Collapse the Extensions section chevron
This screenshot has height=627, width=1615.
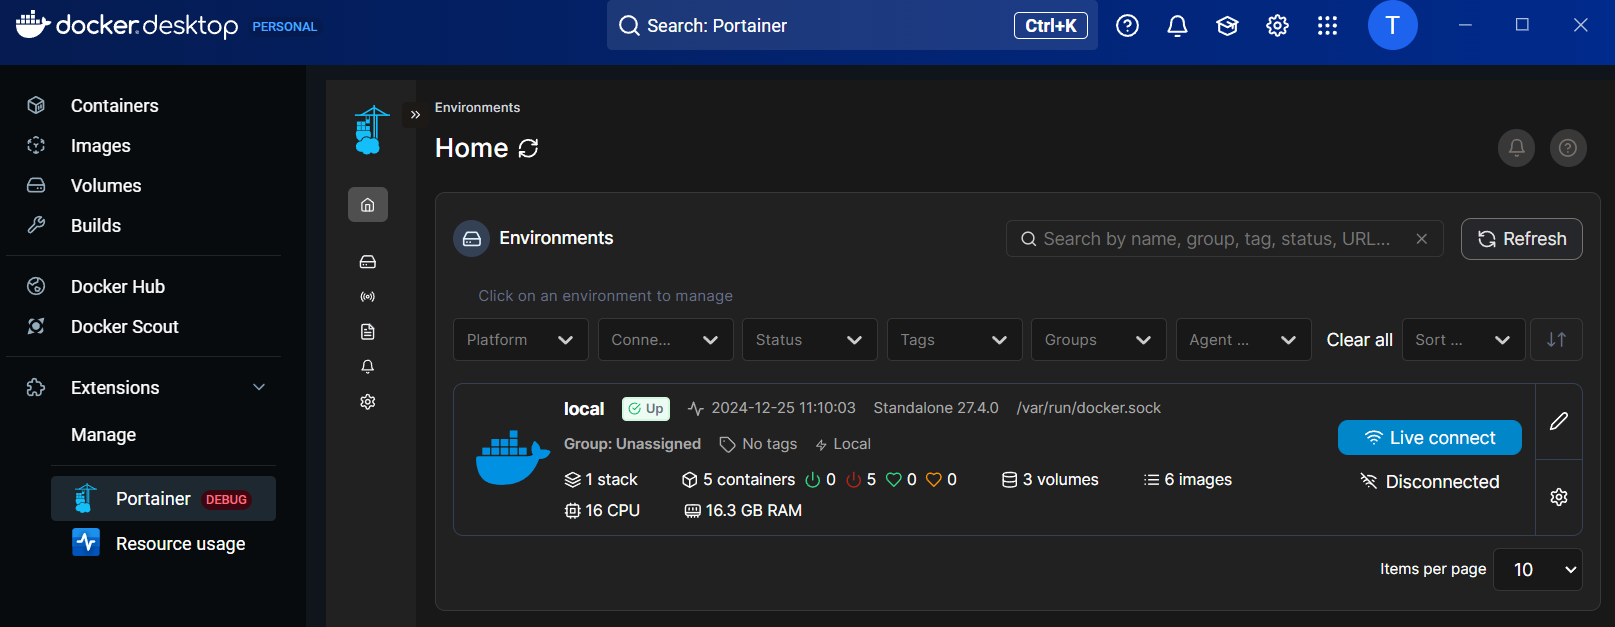point(259,388)
